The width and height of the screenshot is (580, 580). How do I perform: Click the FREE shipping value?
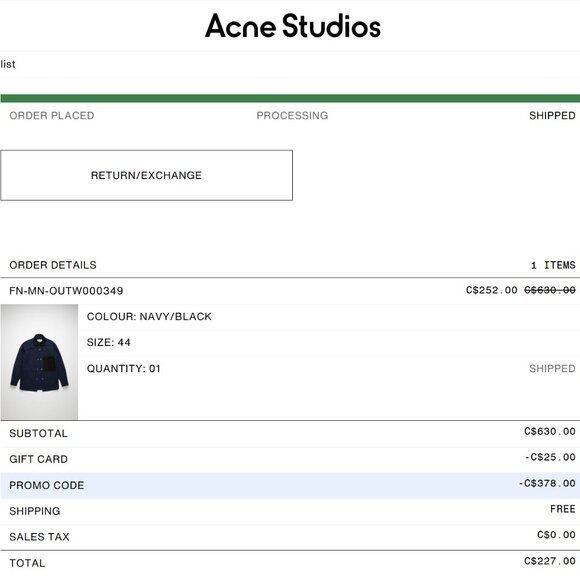pyautogui.click(x=563, y=509)
